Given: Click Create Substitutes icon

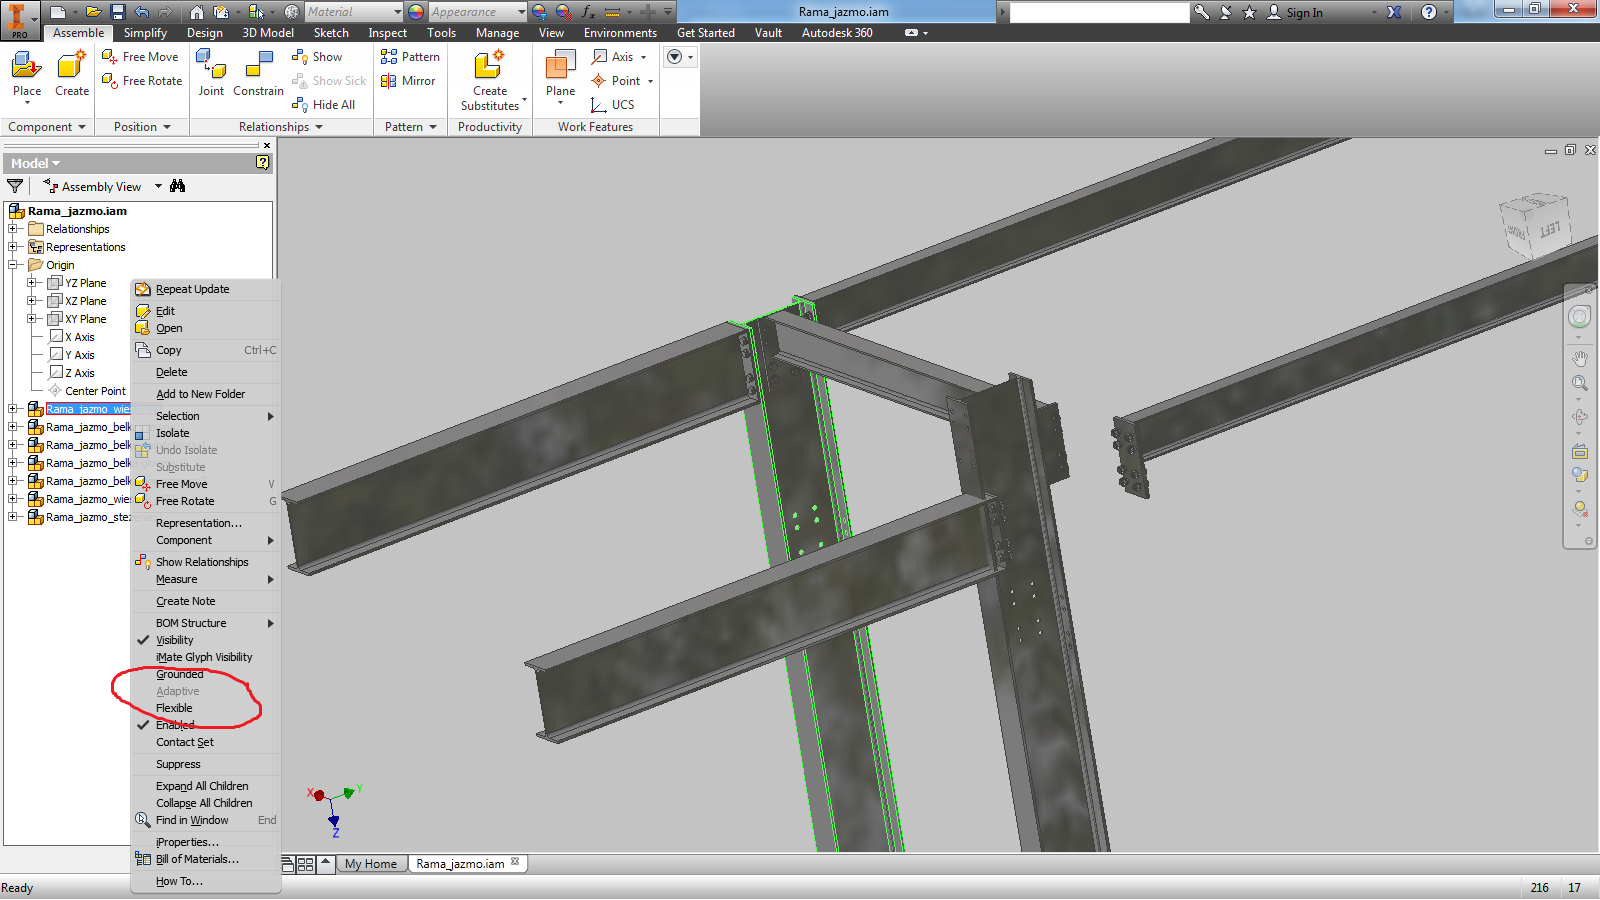Looking at the screenshot, I should [489, 65].
